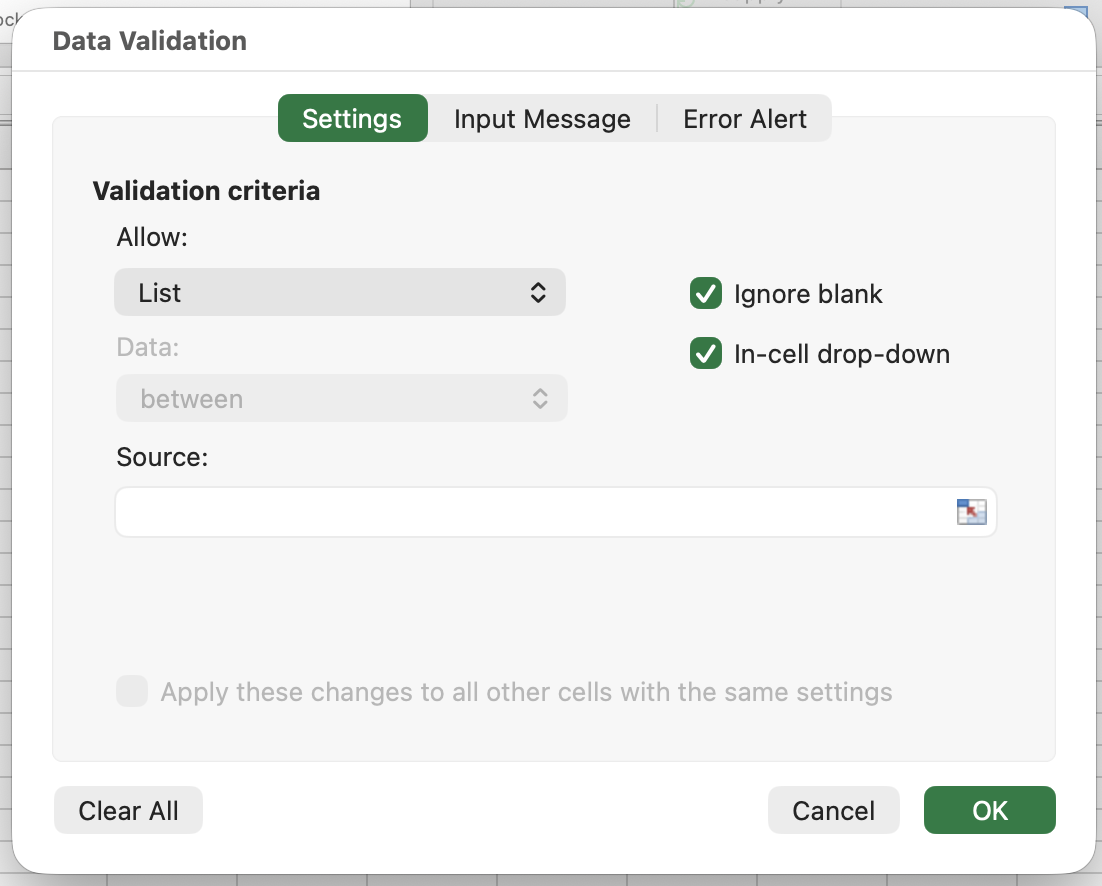This screenshot has width=1102, height=886.
Task: Click the chevron icon on the Data dropdown
Action: click(539, 398)
